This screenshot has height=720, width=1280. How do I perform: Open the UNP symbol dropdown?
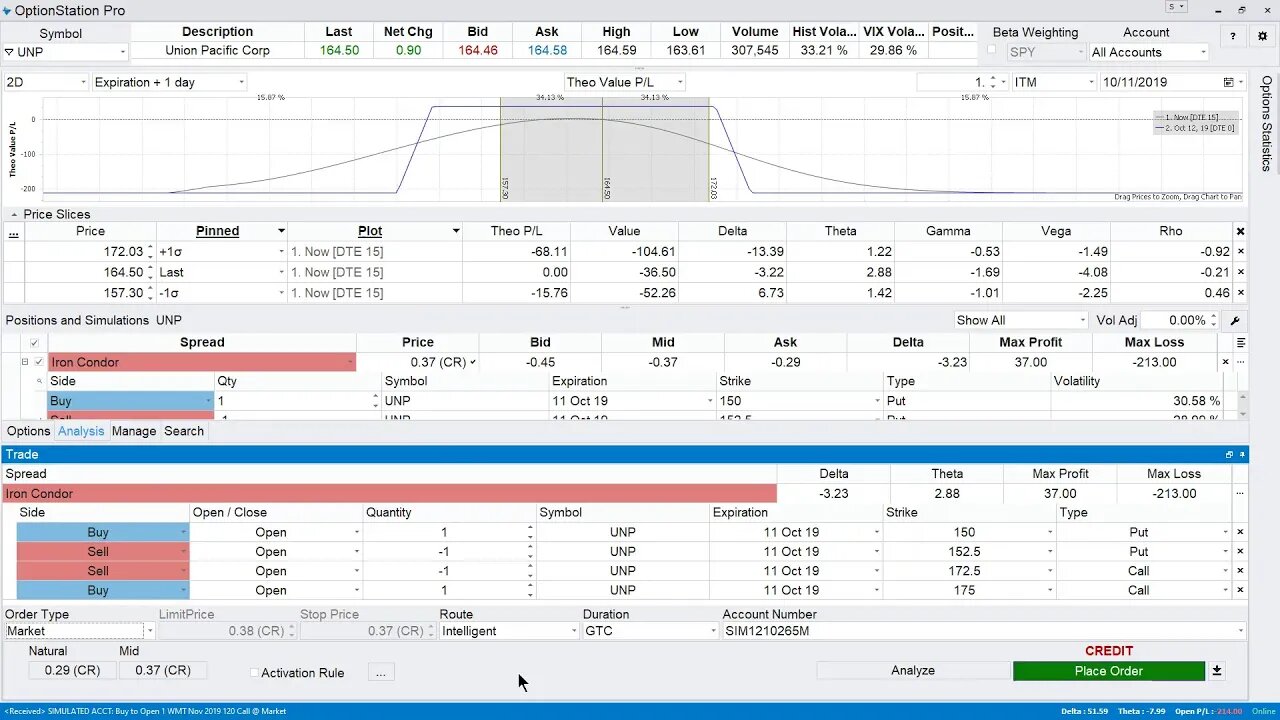(123, 52)
